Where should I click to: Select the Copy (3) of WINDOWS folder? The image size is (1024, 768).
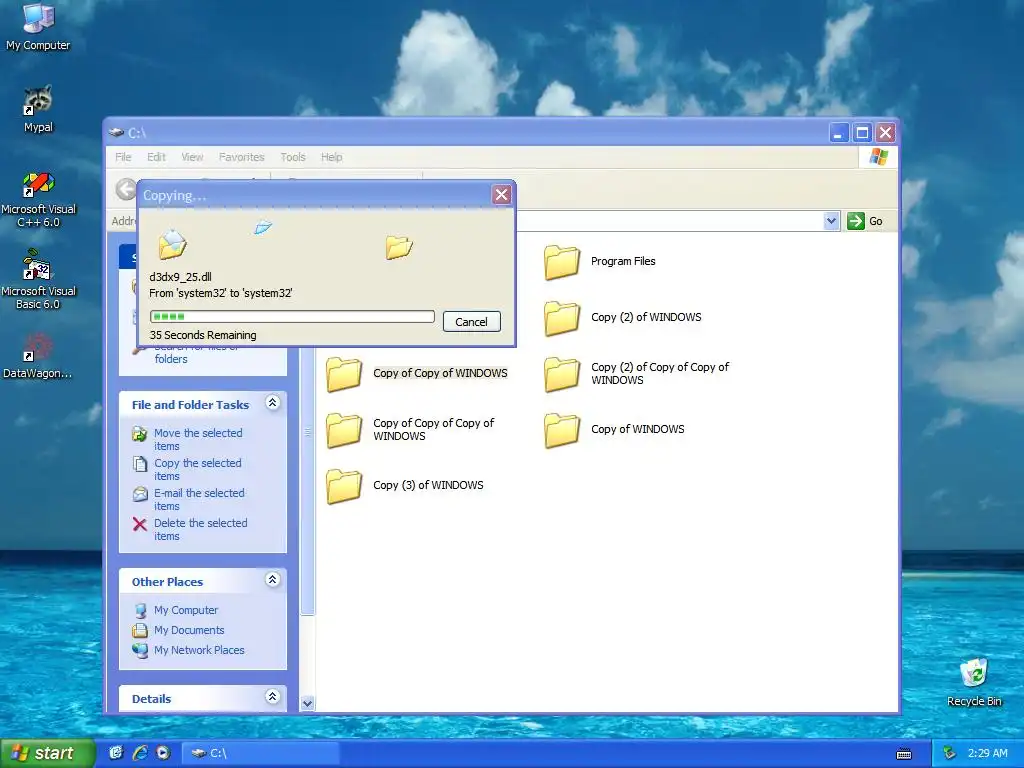coord(405,486)
